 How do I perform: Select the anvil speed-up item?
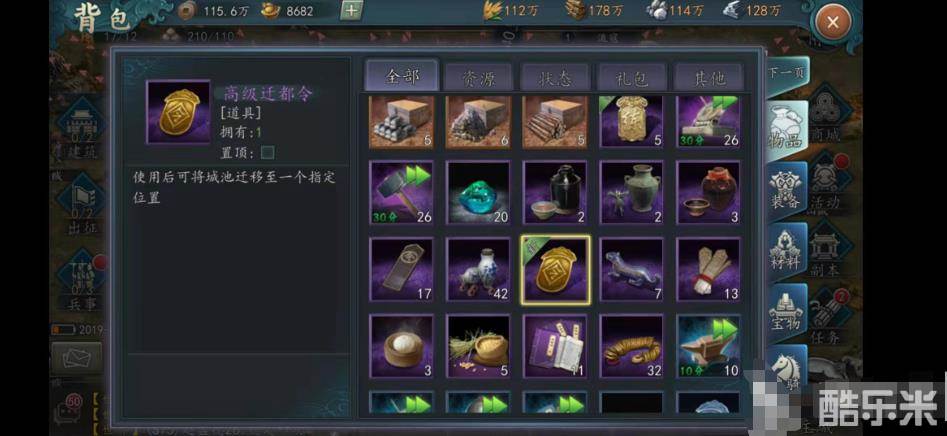[709, 347]
